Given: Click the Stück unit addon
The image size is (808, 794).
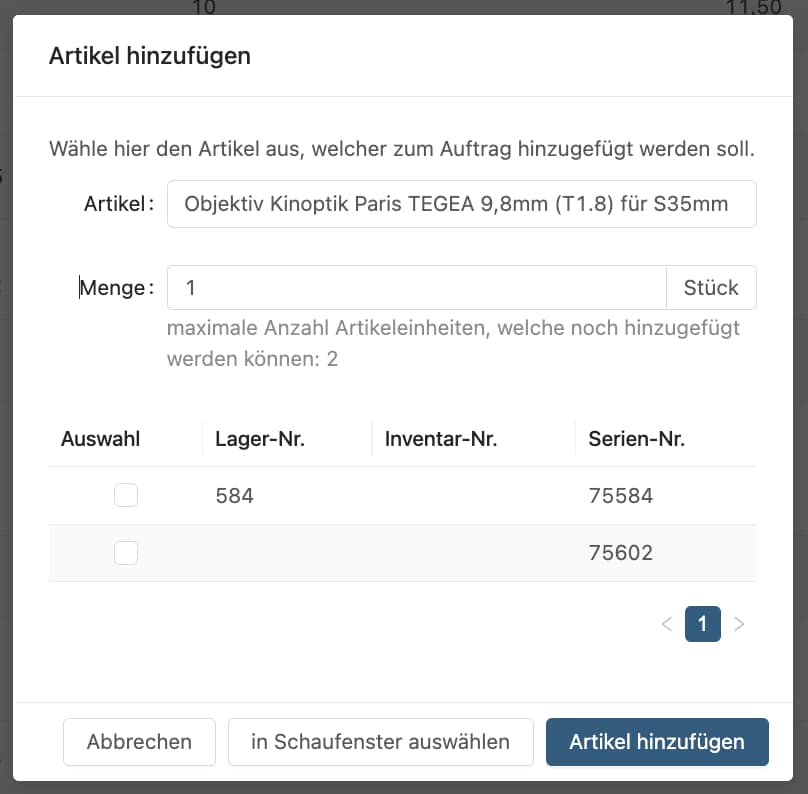Looking at the screenshot, I should tap(711, 288).
